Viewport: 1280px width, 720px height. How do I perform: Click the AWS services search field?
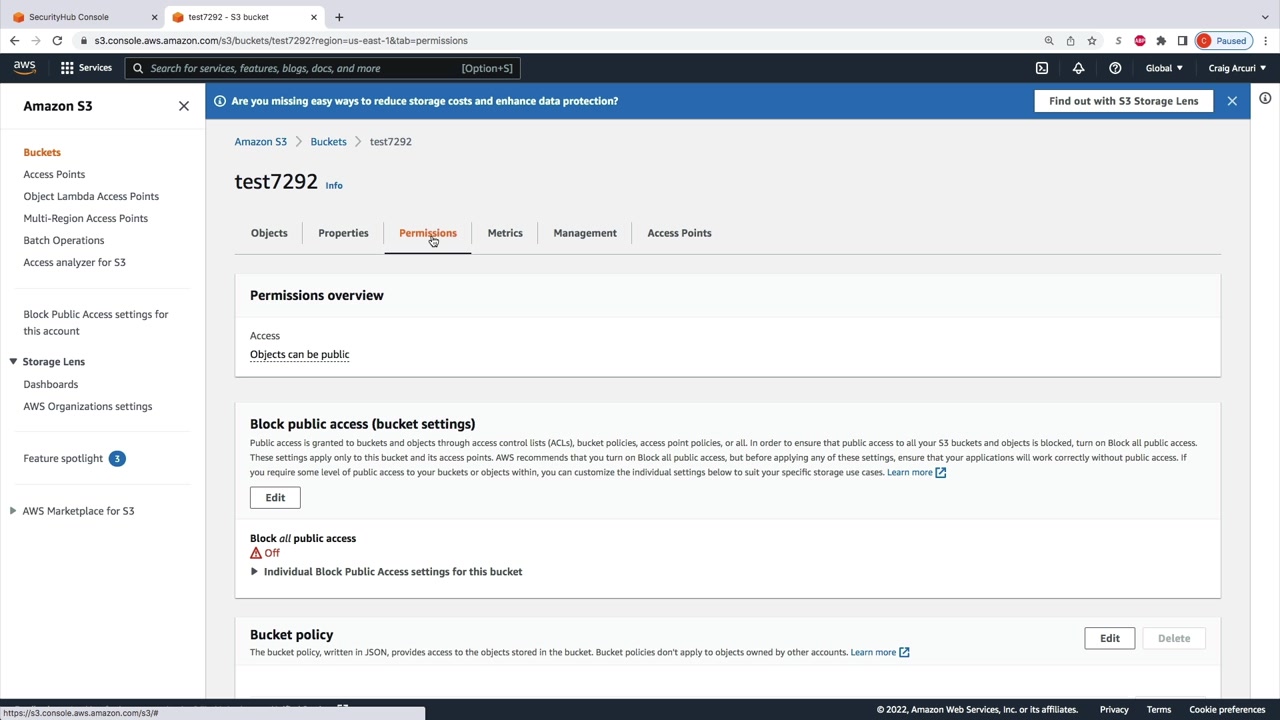pos(322,68)
